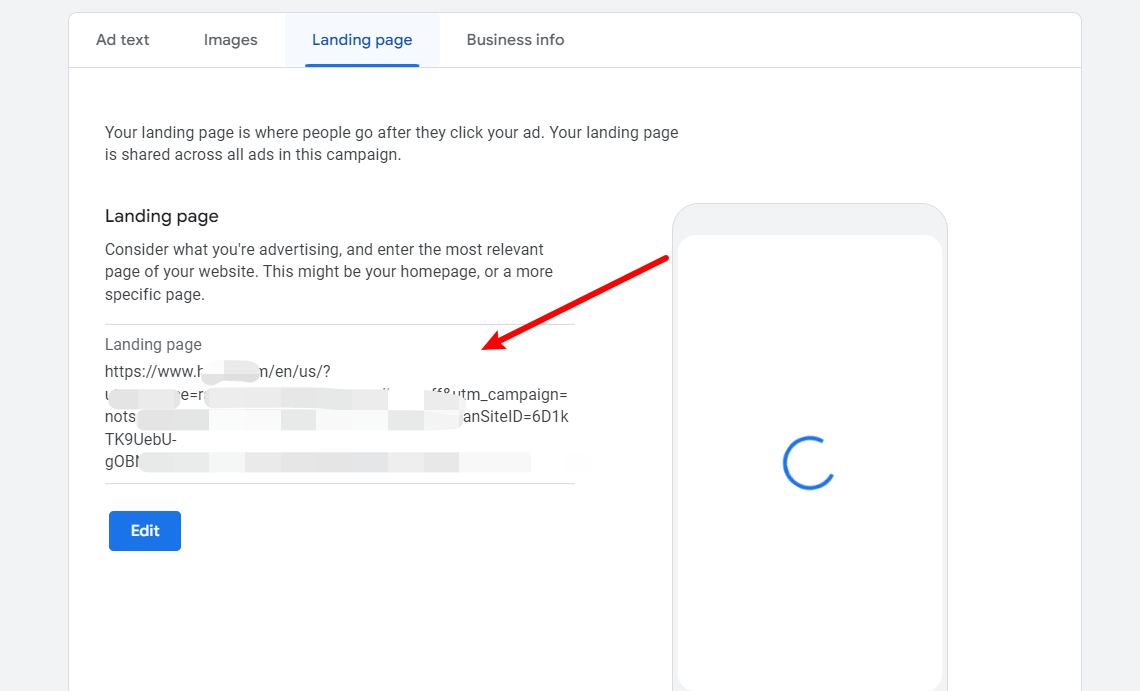Click the 'specific page.' text line
This screenshot has height=691, width=1140.
pyautogui.click(x=154, y=295)
